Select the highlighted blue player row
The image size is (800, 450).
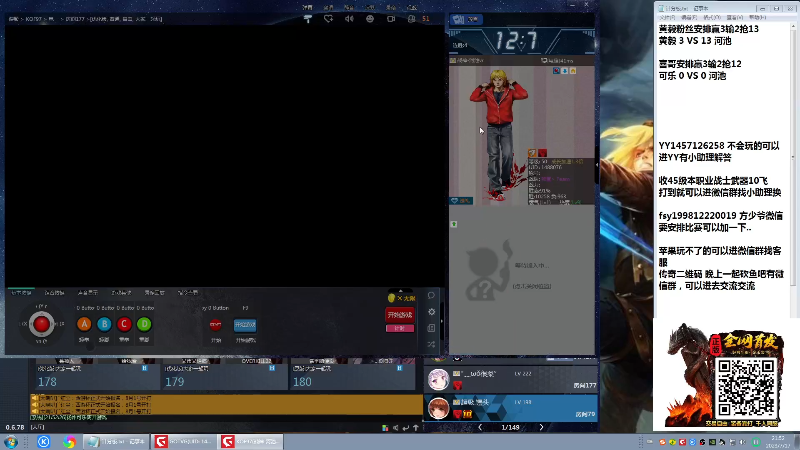(x=511, y=408)
